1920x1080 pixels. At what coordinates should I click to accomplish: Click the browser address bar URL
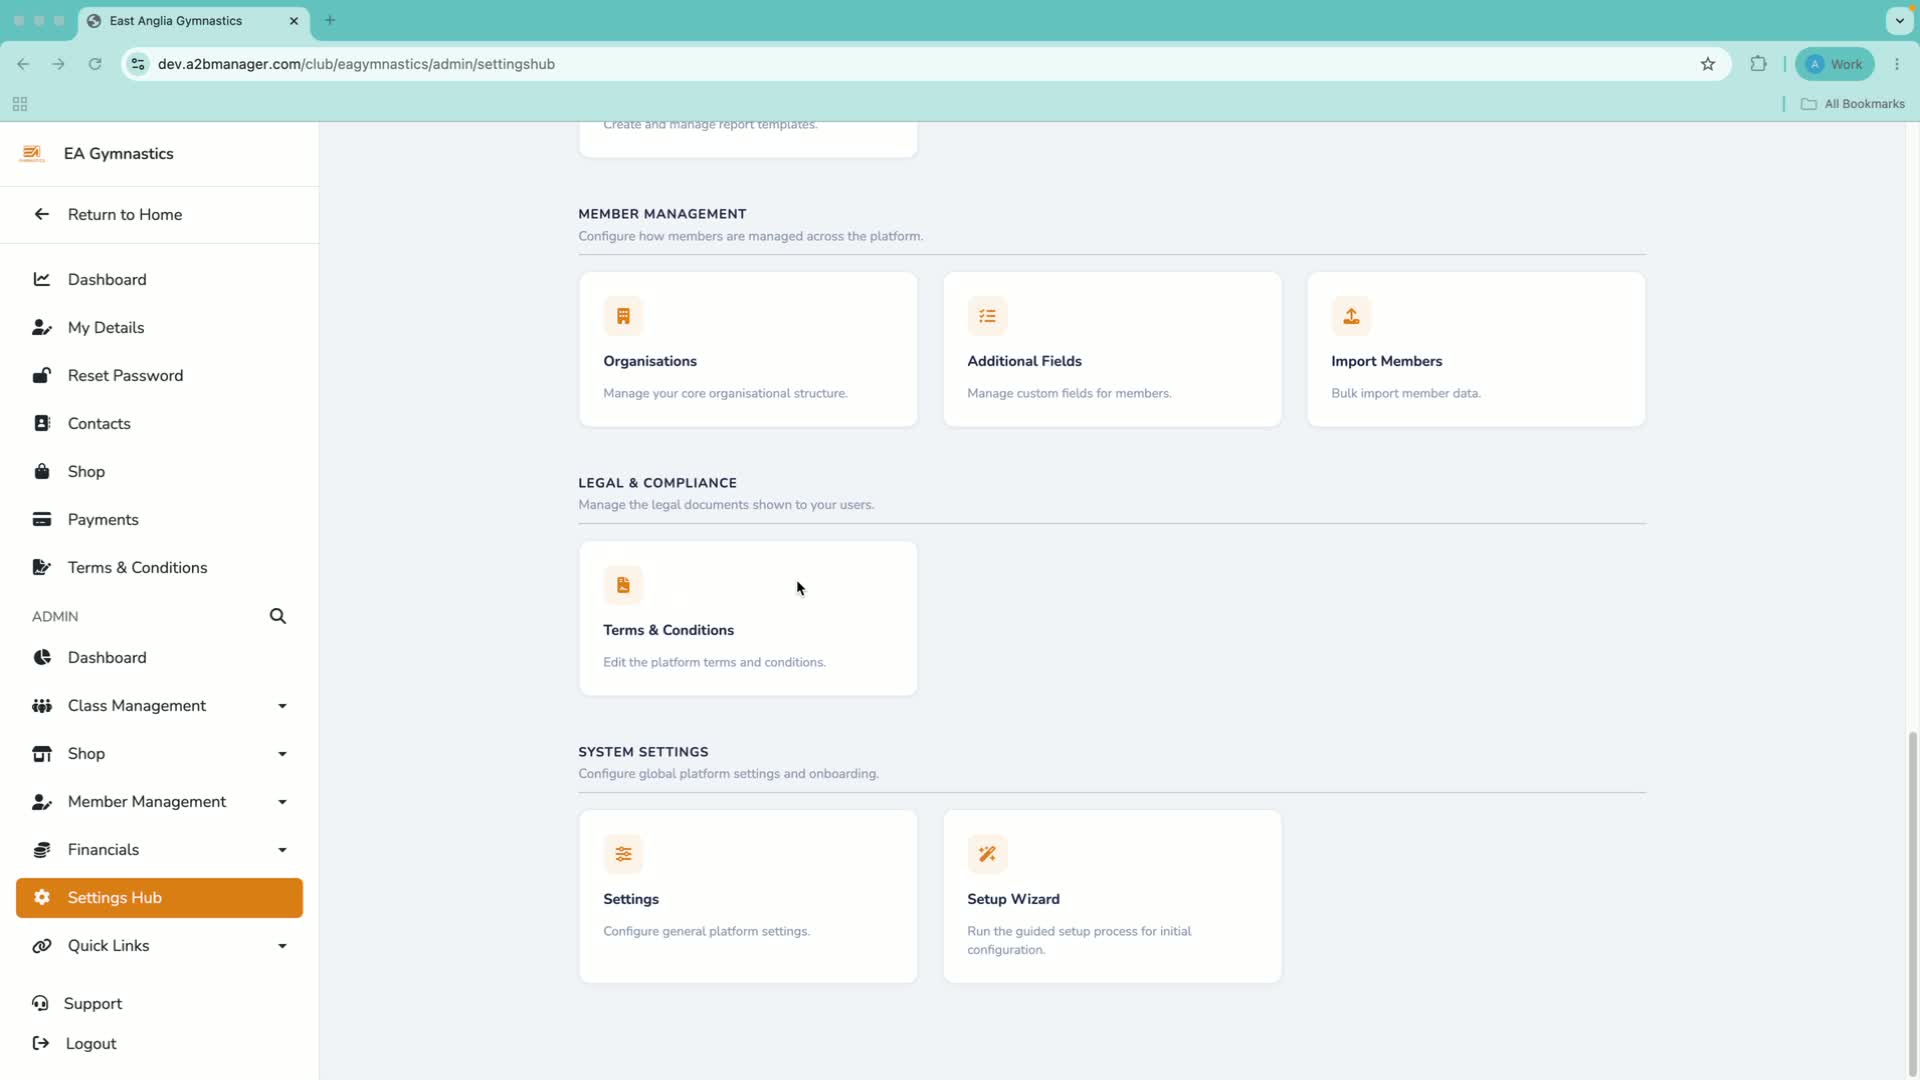tap(356, 64)
